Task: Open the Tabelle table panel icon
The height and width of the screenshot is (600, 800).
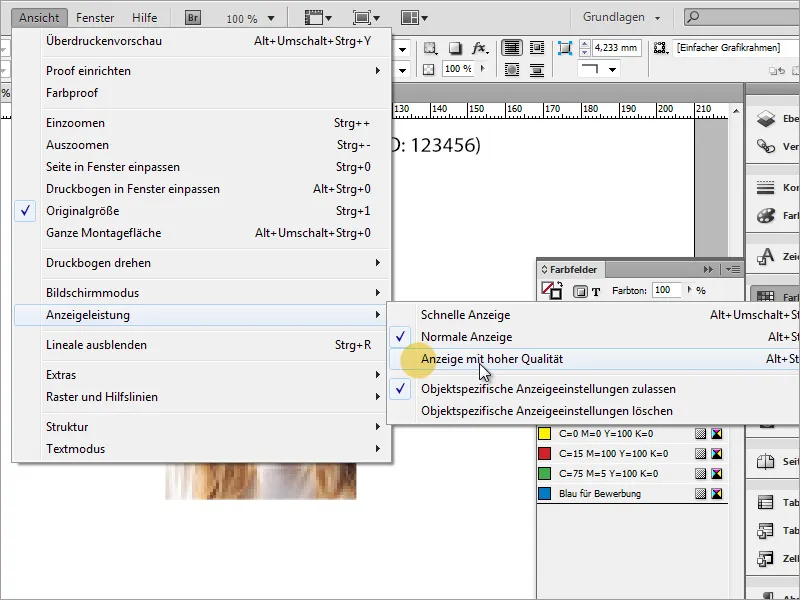Action: [x=765, y=503]
